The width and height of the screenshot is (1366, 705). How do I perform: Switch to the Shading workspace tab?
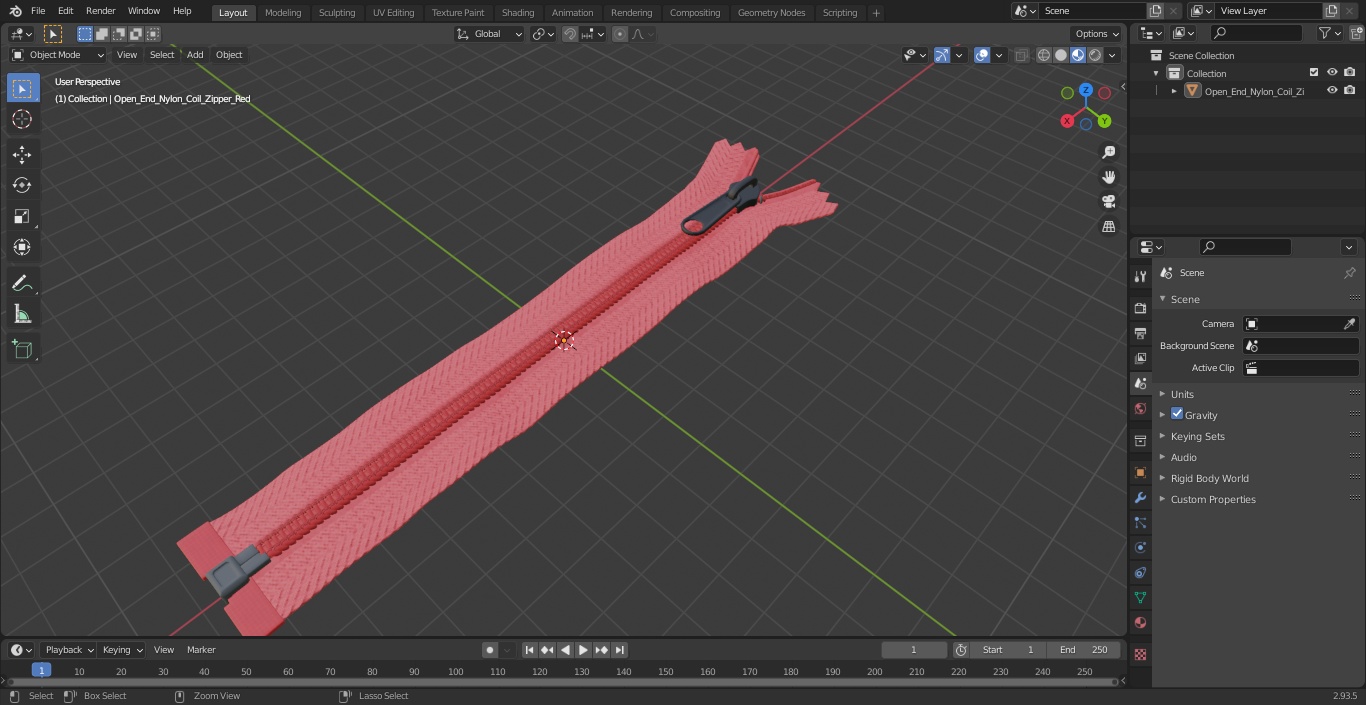click(518, 13)
